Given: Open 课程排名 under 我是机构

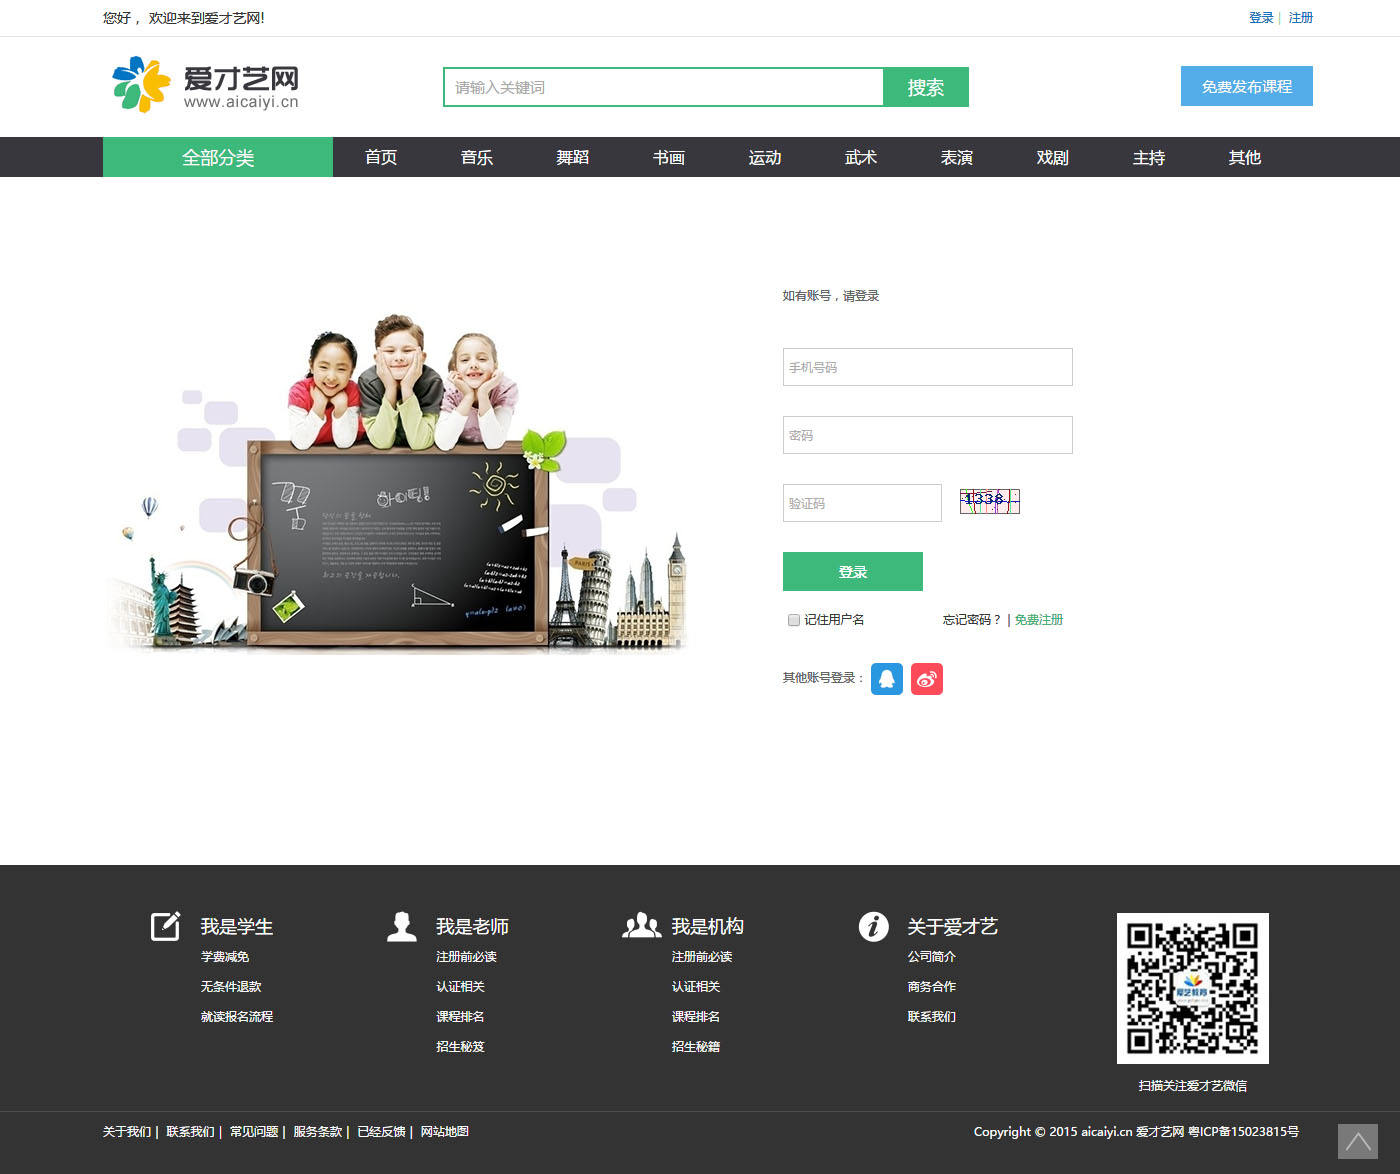Looking at the screenshot, I should tap(696, 1017).
